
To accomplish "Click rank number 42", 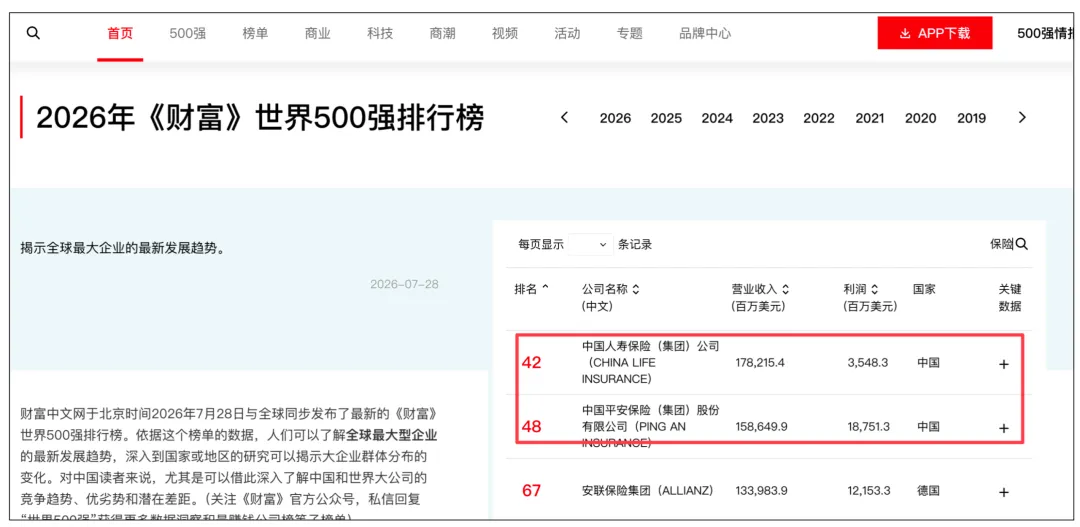I will pyautogui.click(x=531, y=362).
